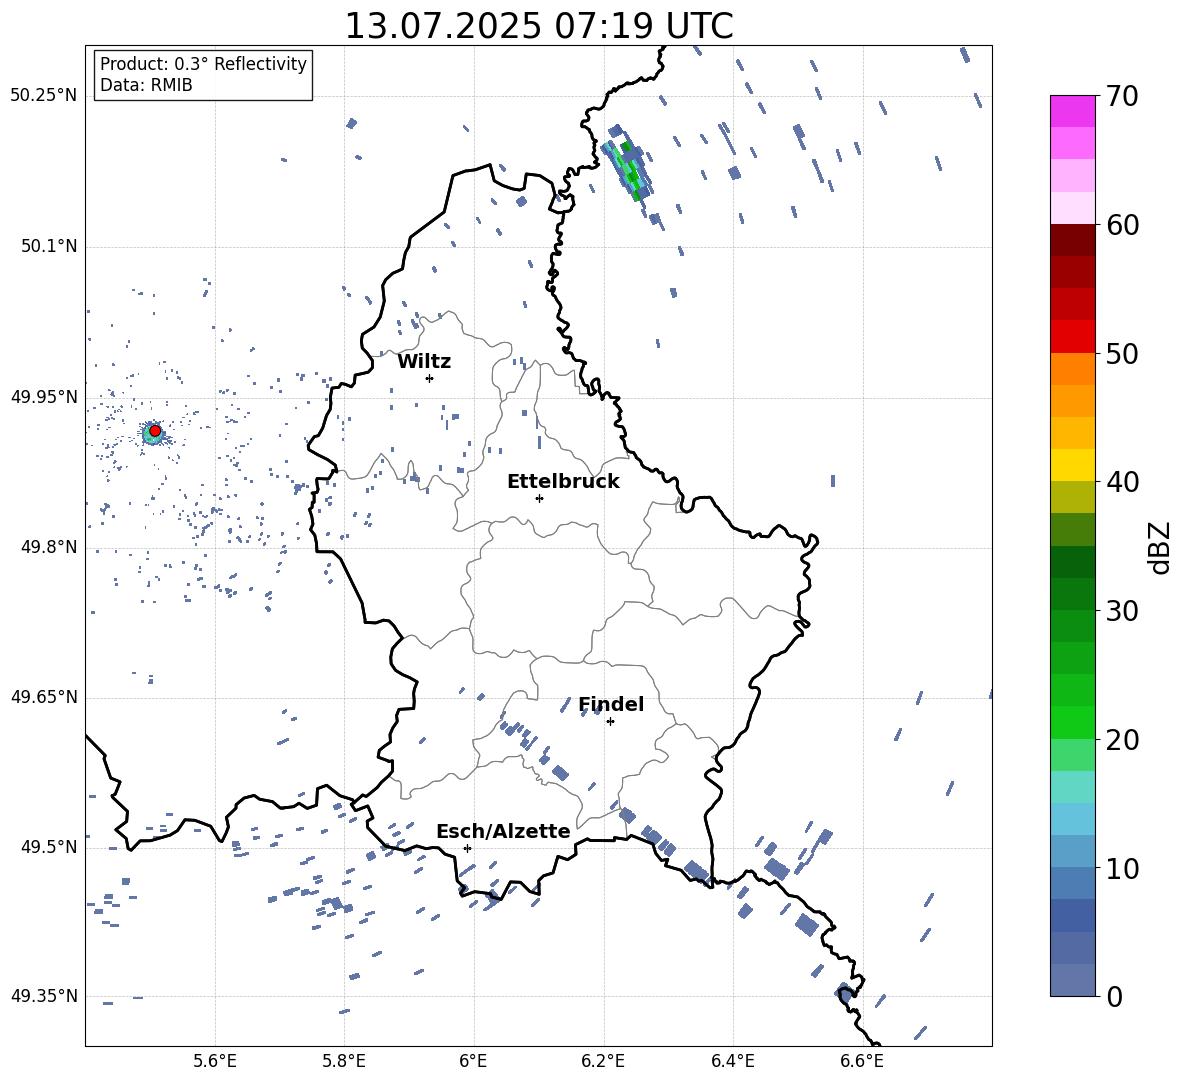Screen dimensions: 1184x1081
Task: Click the colorbar tick label 30
Action: (1122, 611)
